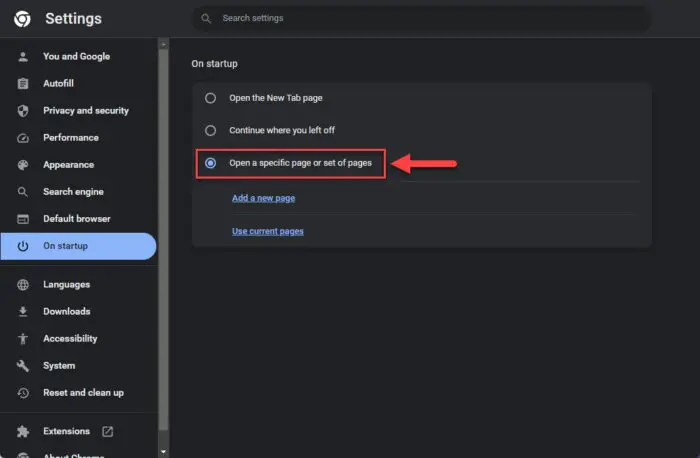700x458 pixels.
Task: Click the wrench icon for System
Action: (23, 366)
